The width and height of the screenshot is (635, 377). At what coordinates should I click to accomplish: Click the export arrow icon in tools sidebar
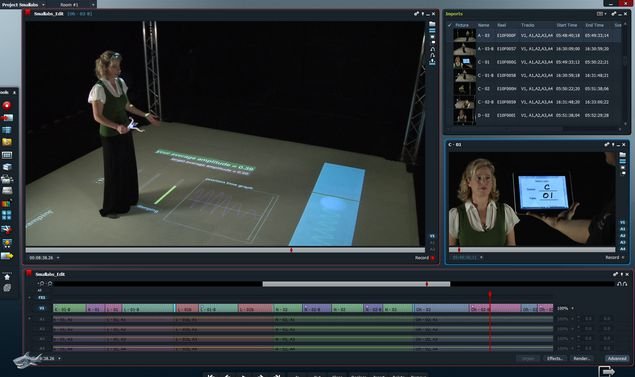click(7, 256)
